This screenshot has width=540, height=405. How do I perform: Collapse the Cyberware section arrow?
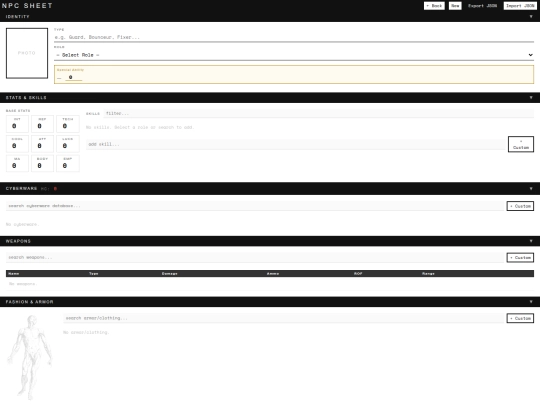[531, 189]
